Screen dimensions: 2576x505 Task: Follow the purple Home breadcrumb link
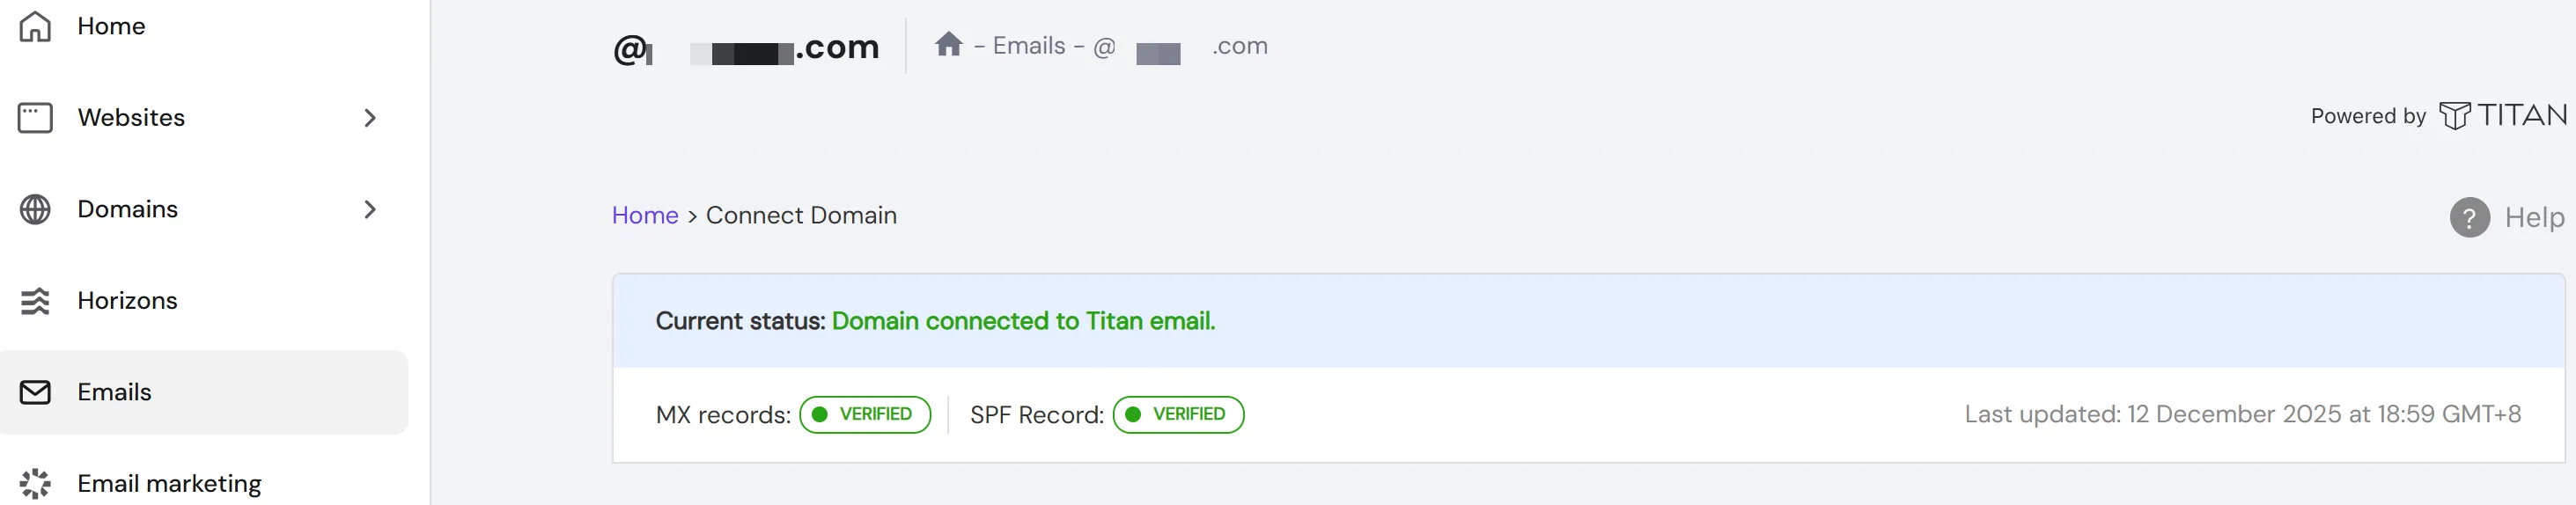pyautogui.click(x=645, y=215)
